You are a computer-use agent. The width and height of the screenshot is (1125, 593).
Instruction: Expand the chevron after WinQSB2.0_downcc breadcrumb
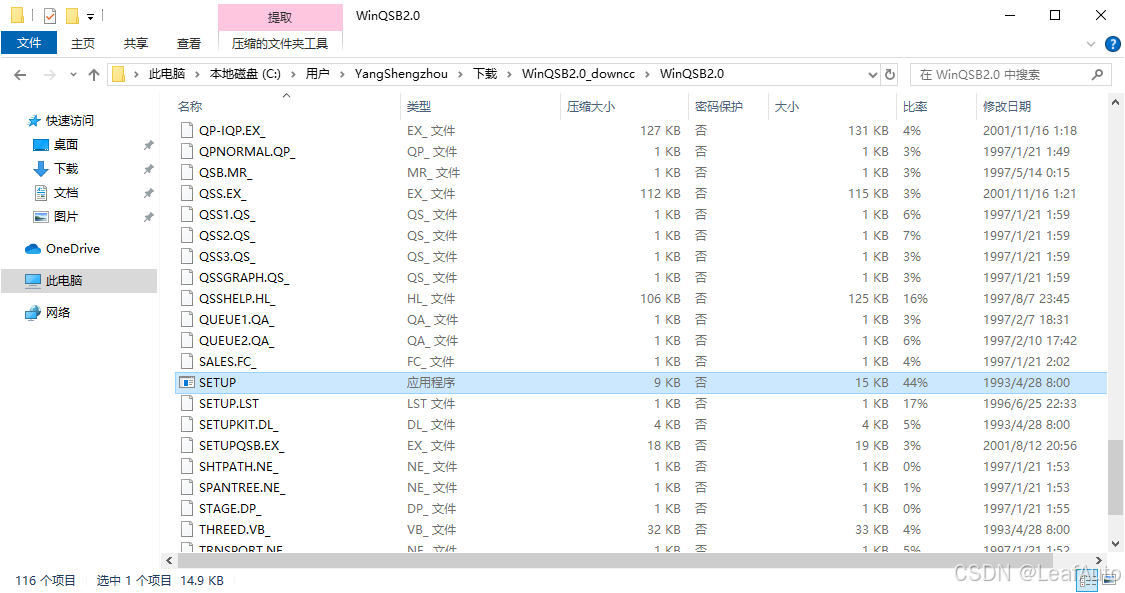(x=648, y=74)
